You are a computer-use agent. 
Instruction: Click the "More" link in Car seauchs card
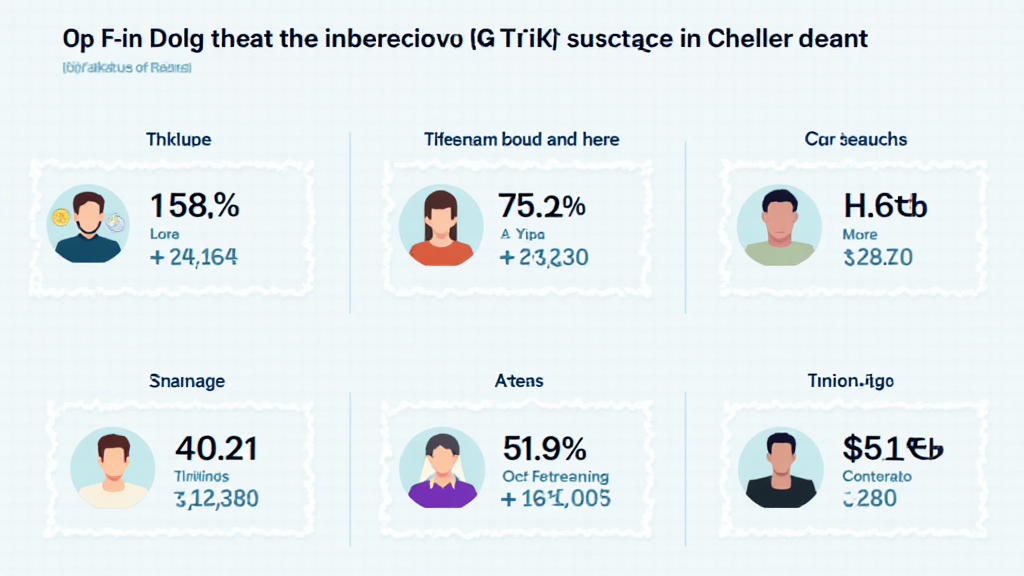click(x=861, y=235)
